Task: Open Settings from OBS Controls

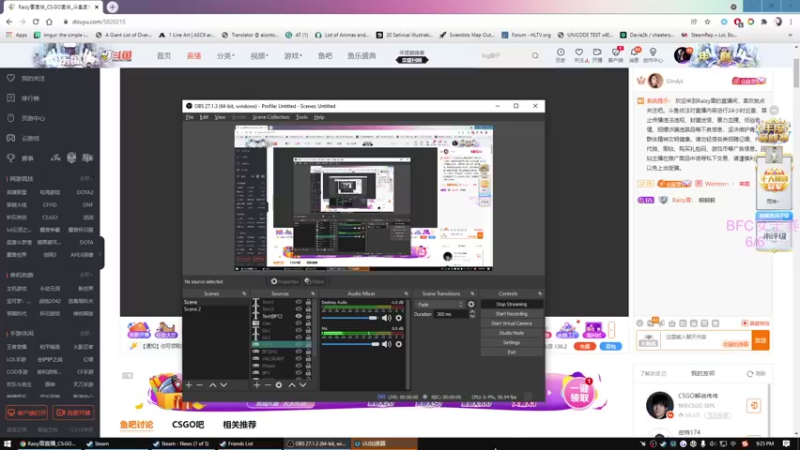Action: coord(511,343)
